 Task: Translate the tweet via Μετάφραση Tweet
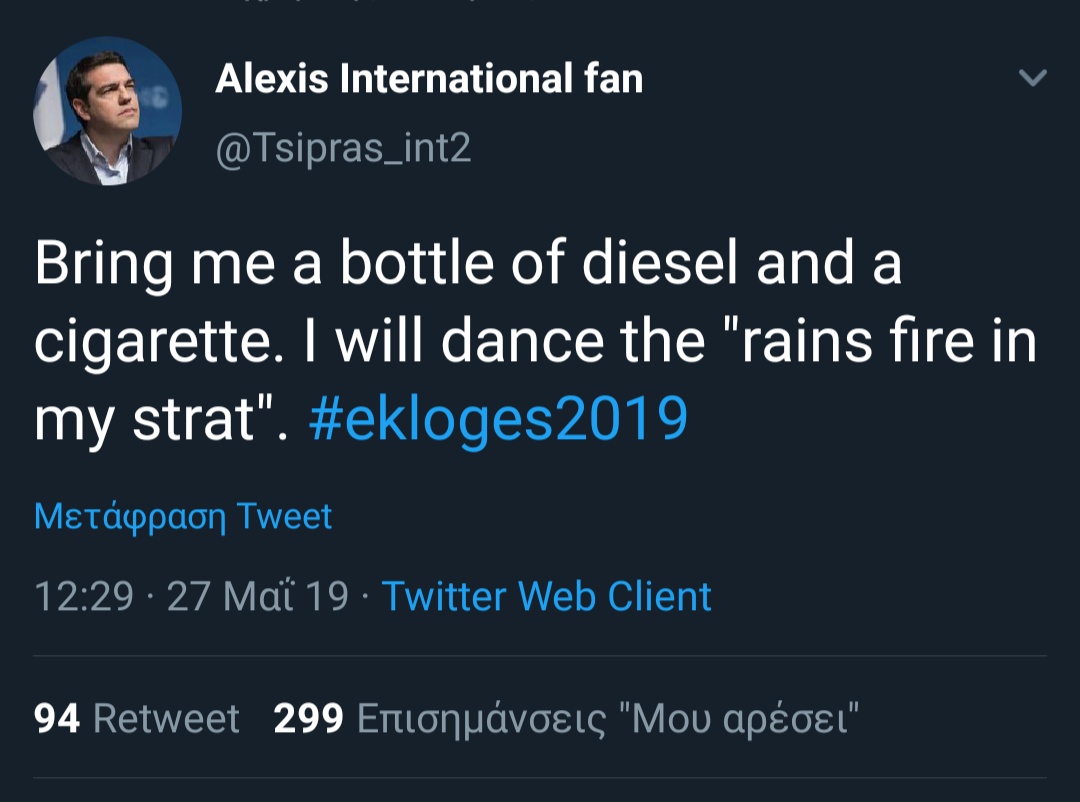coord(183,516)
